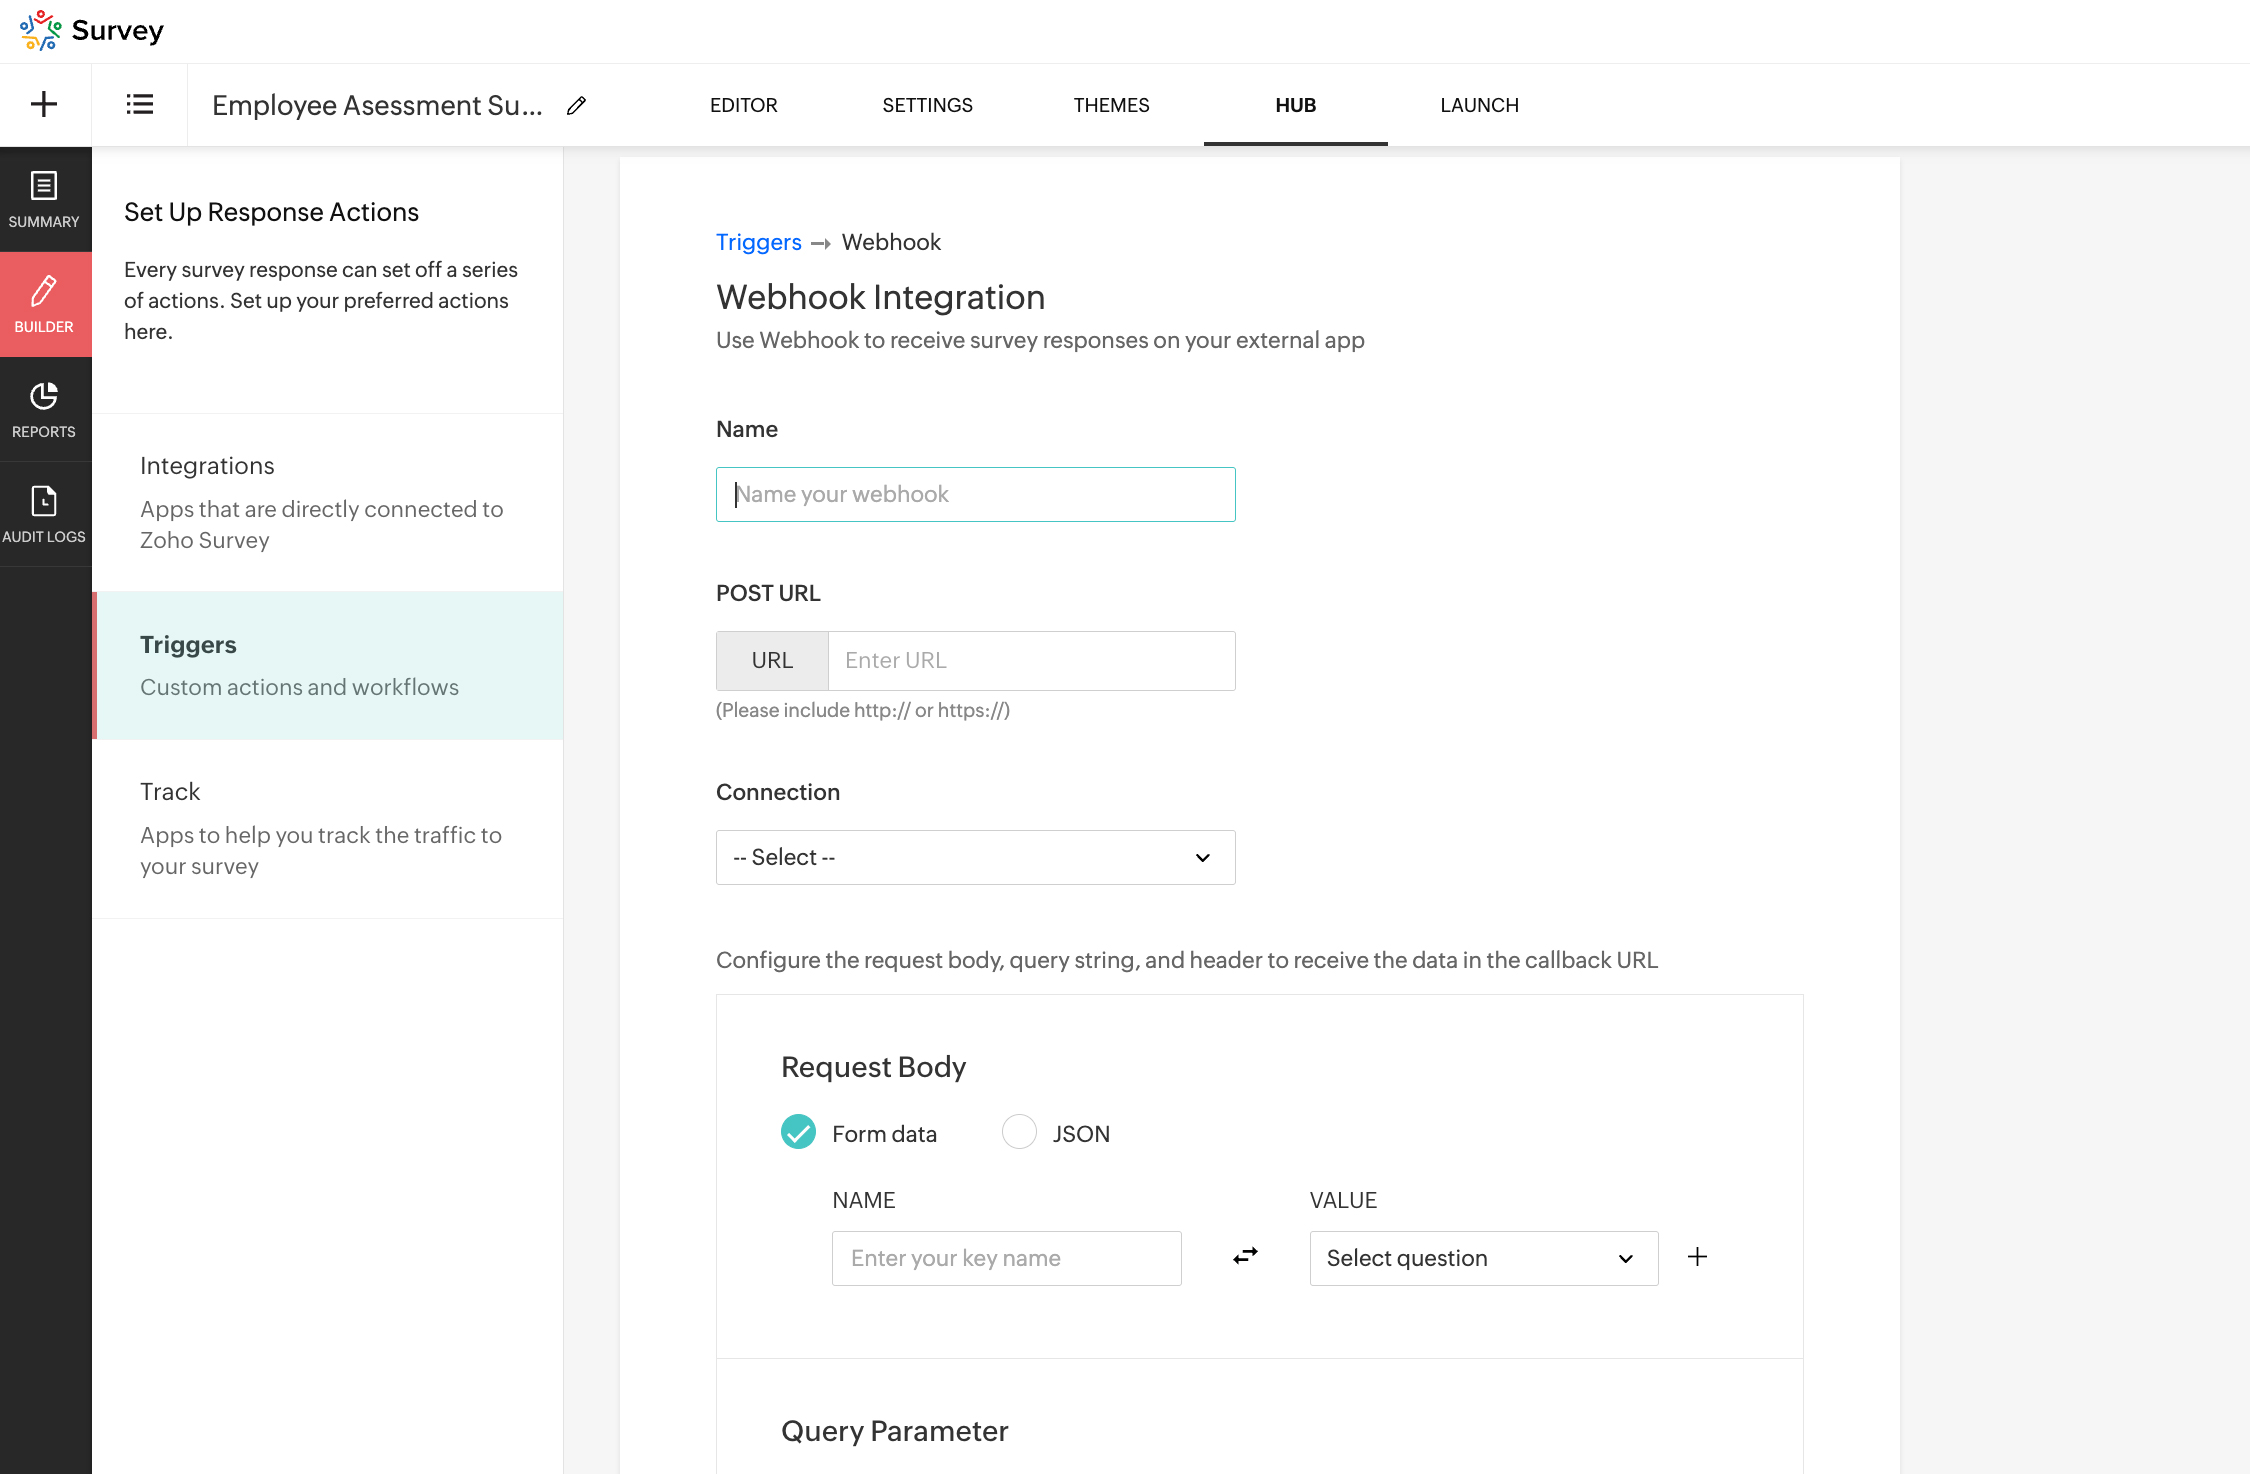Open Summary from left sidebar
2250x1474 pixels.
click(44, 200)
